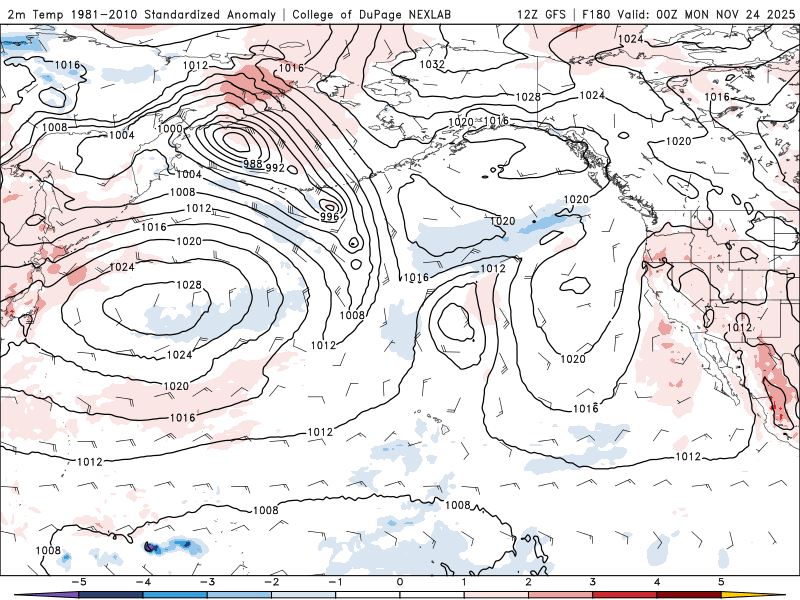Click the 'College of DuPage NEXLAB' header text
This screenshot has width=800, height=600.
point(371,14)
